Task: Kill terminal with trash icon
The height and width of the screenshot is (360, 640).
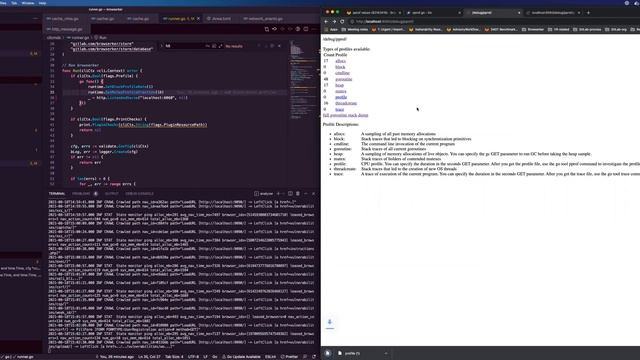Action: pyautogui.click(x=298, y=193)
